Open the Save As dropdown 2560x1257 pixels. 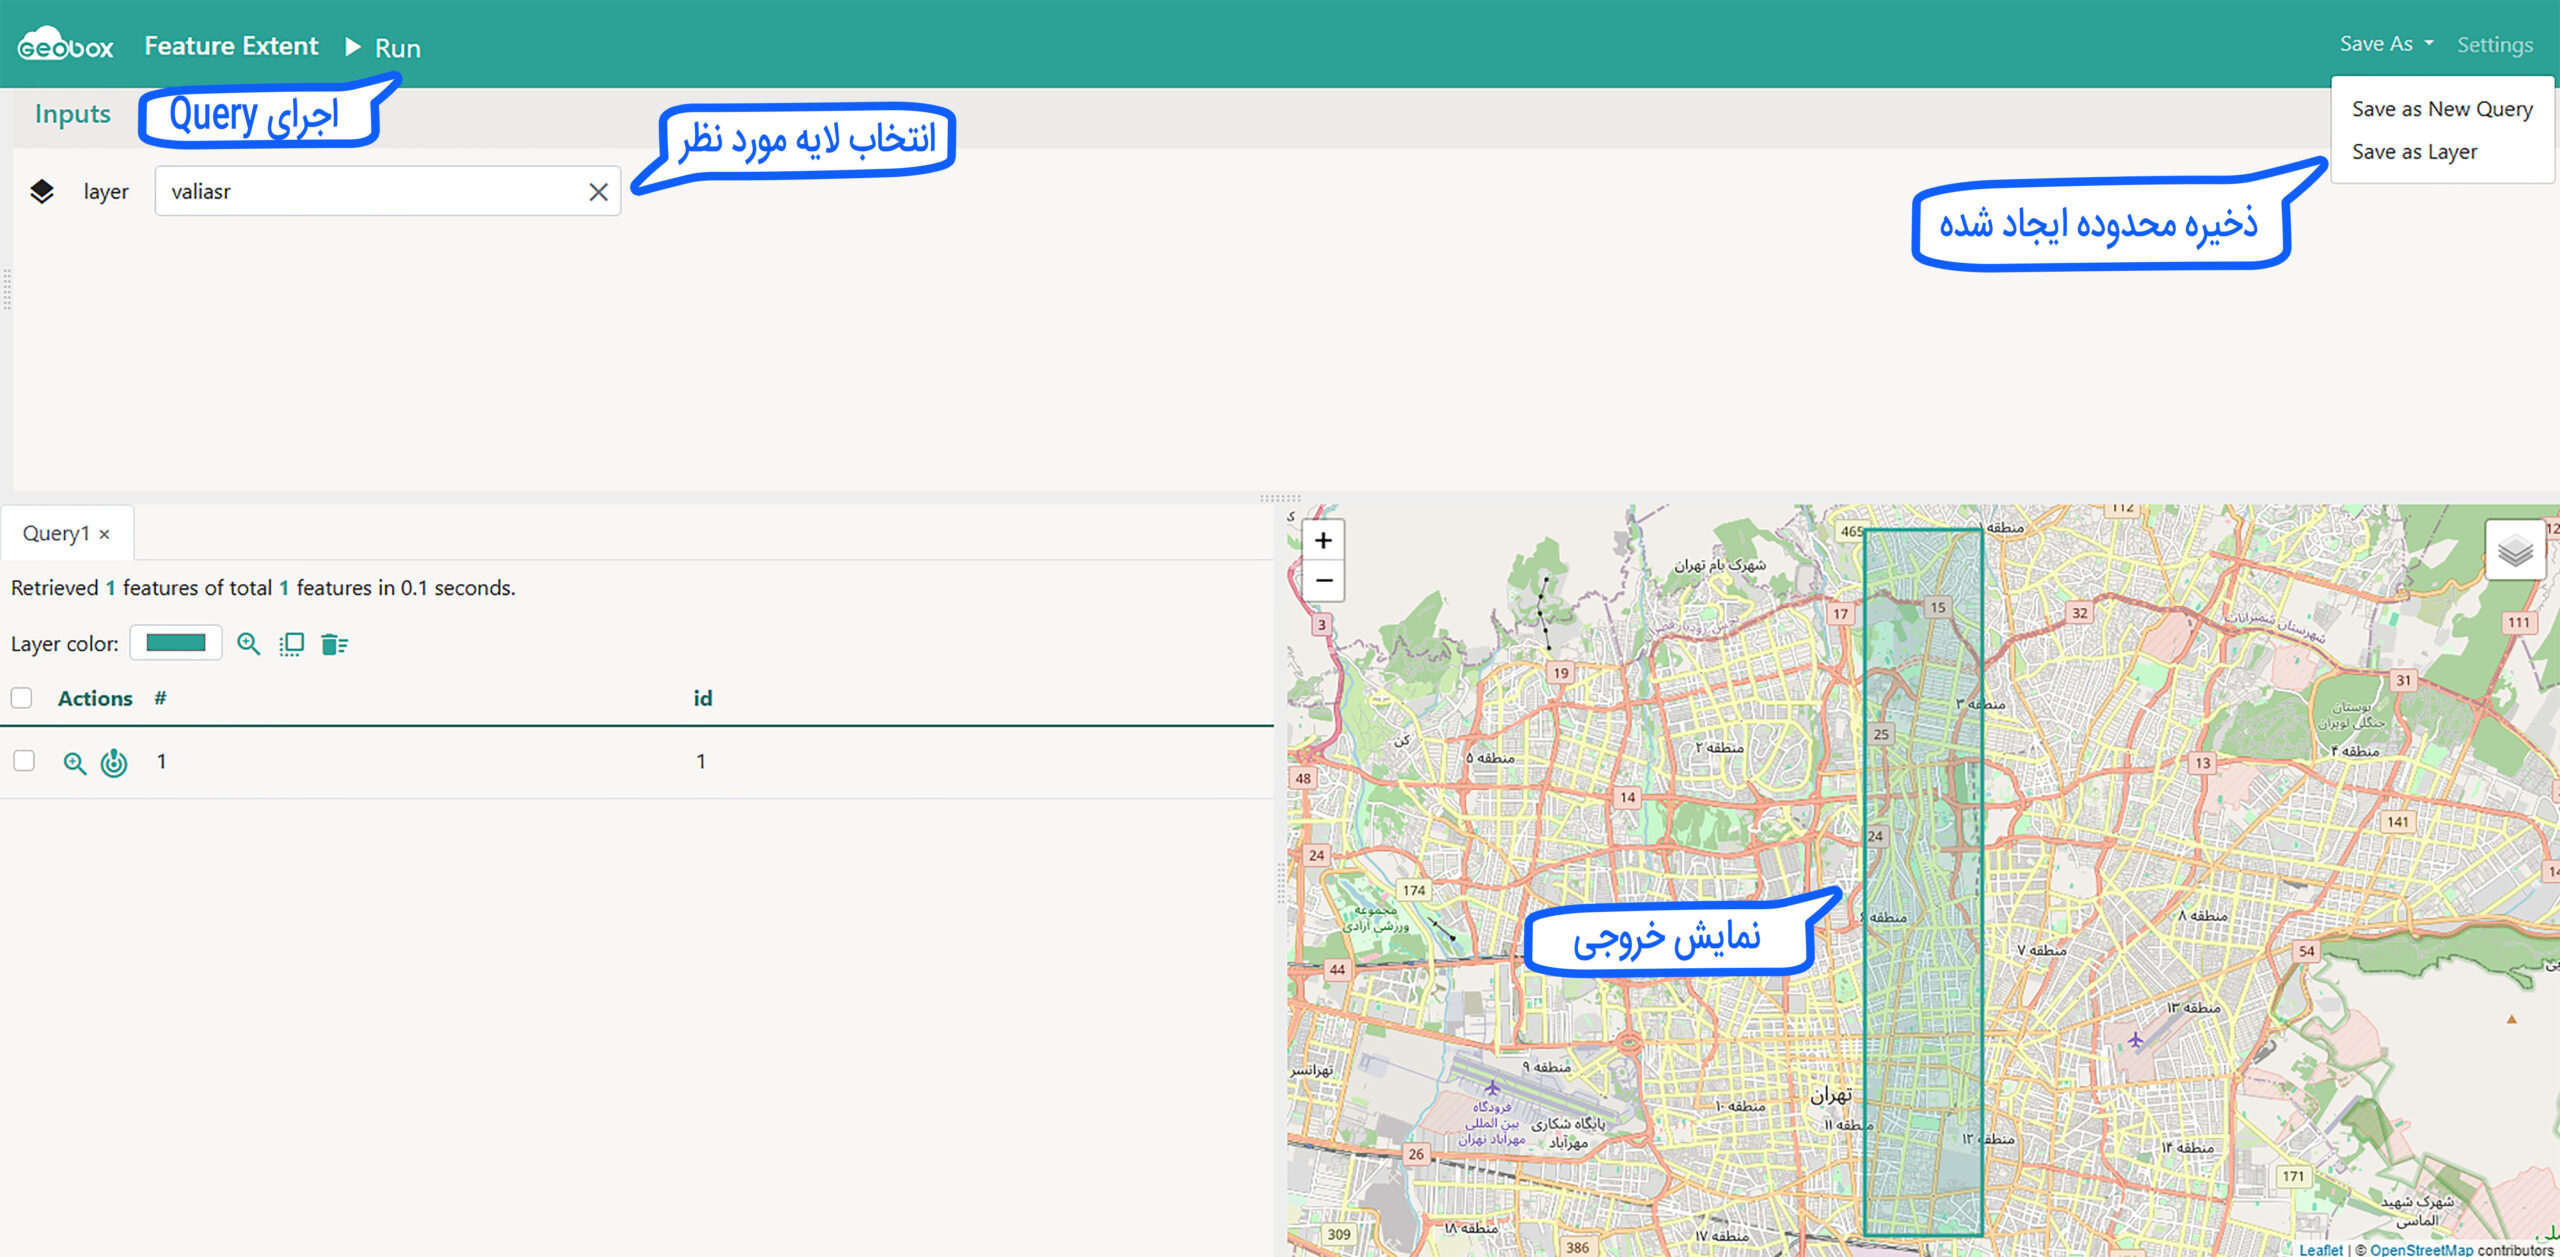pyautogui.click(x=2386, y=44)
